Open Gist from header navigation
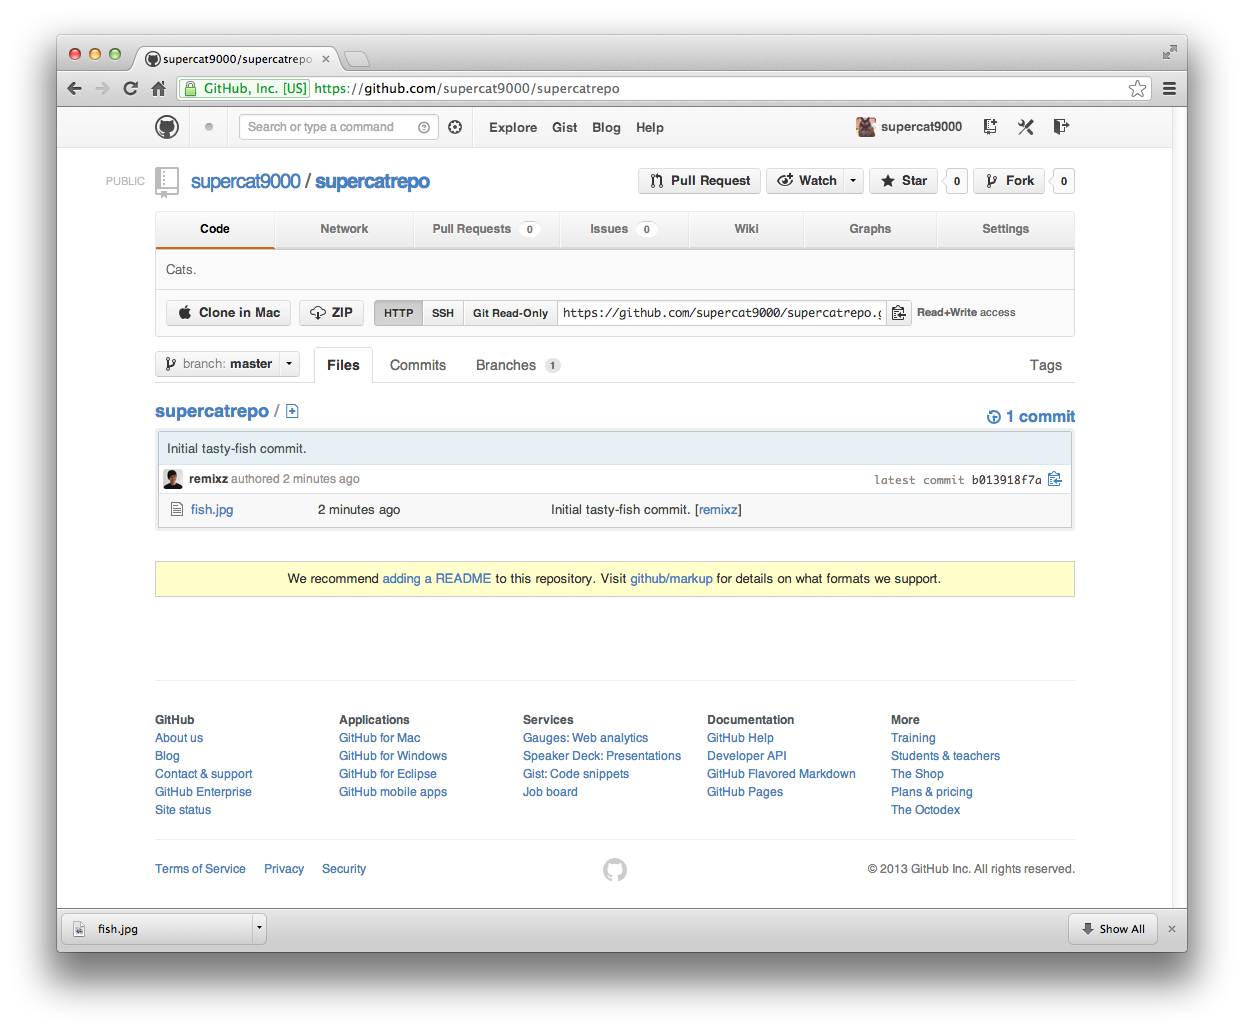 pyautogui.click(x=564, y=127)
